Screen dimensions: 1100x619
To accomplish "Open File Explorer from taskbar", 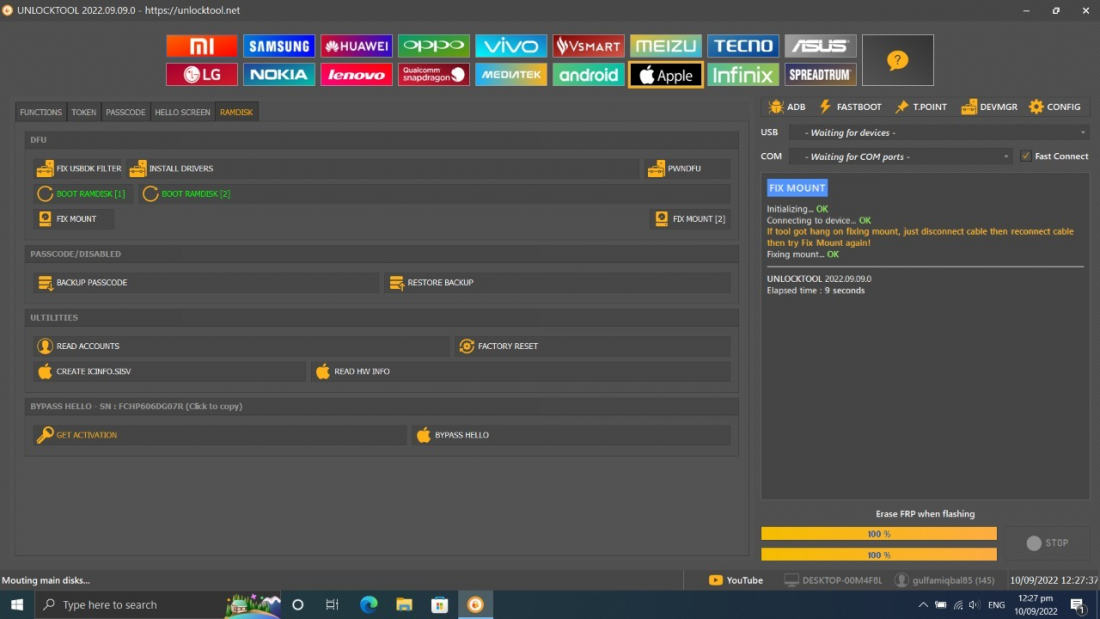I will click(x=404, y=604).
